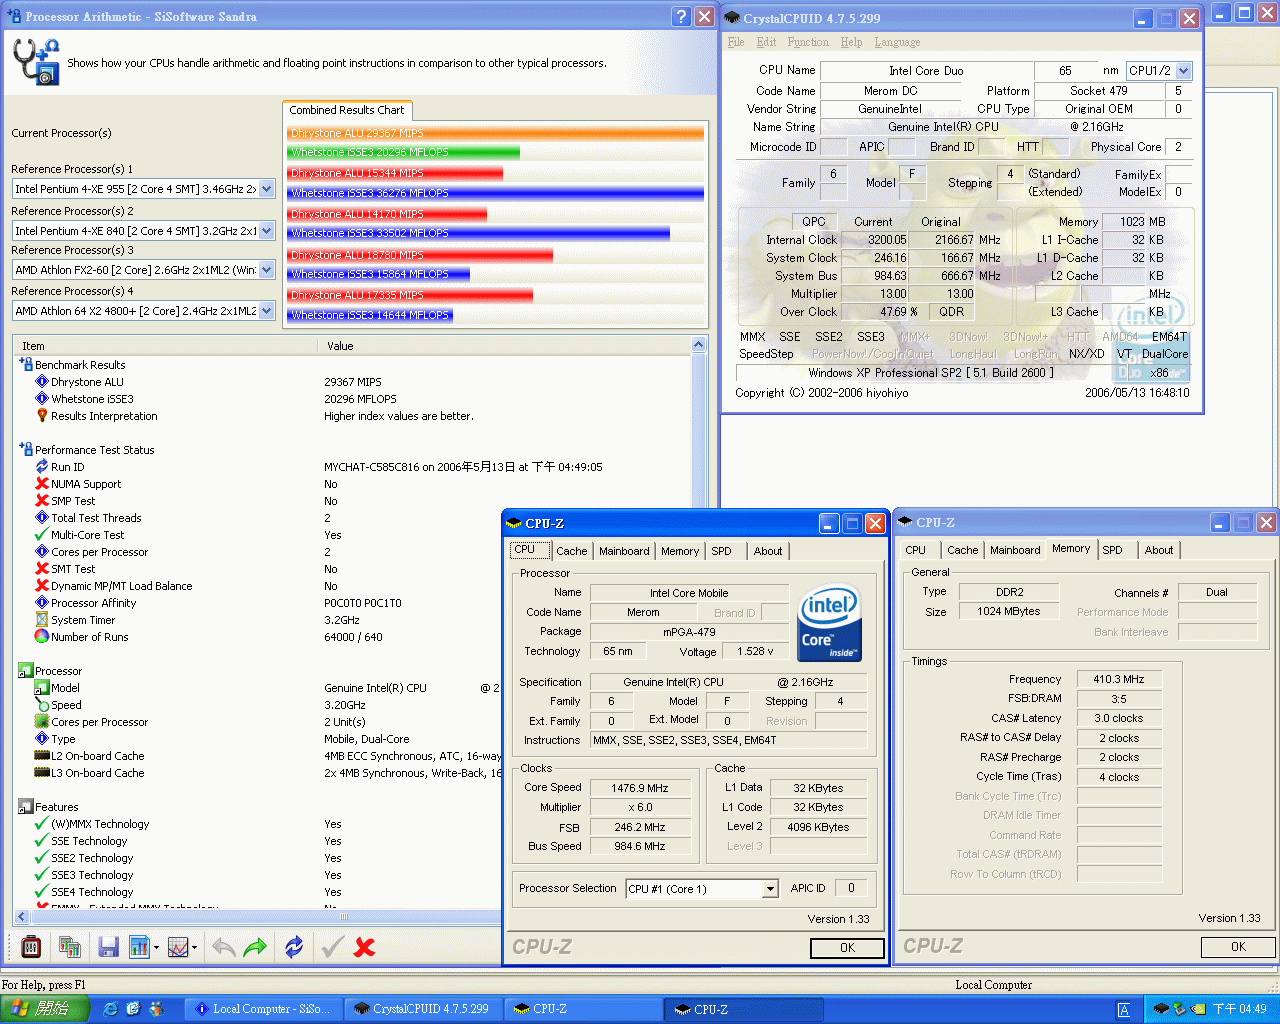The width and height of the screenshot is (1280, 1024).
Task: Click the orange Dhrystone ALU 29367 MIPS bar
Action: 496,133
